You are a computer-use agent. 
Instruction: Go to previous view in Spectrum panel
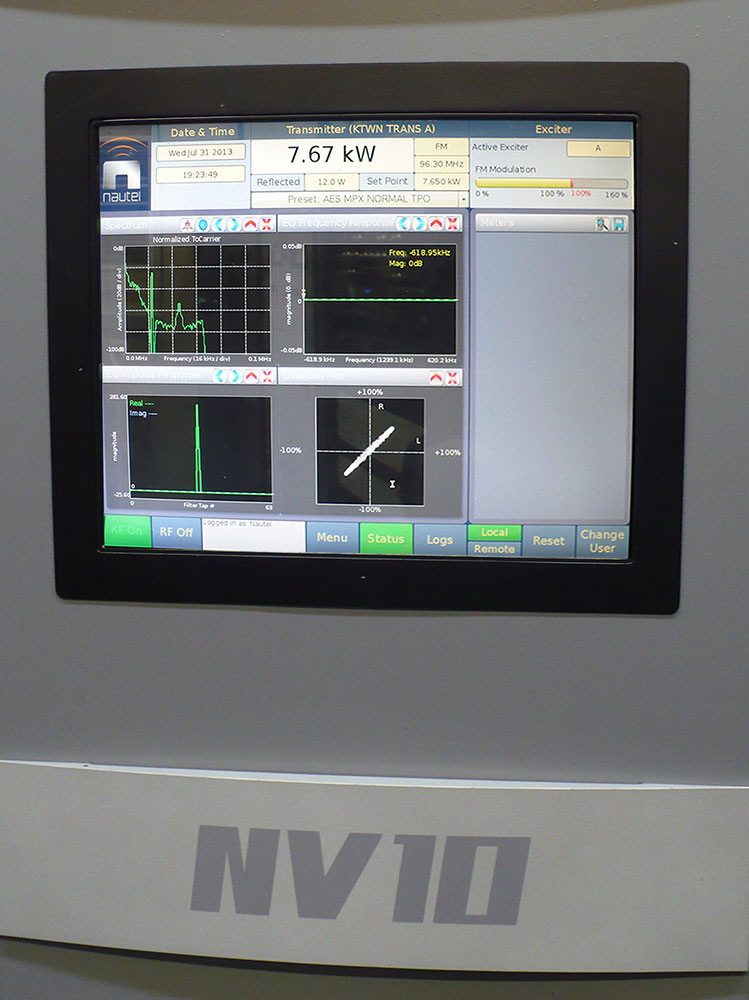(x=219, y=224)
